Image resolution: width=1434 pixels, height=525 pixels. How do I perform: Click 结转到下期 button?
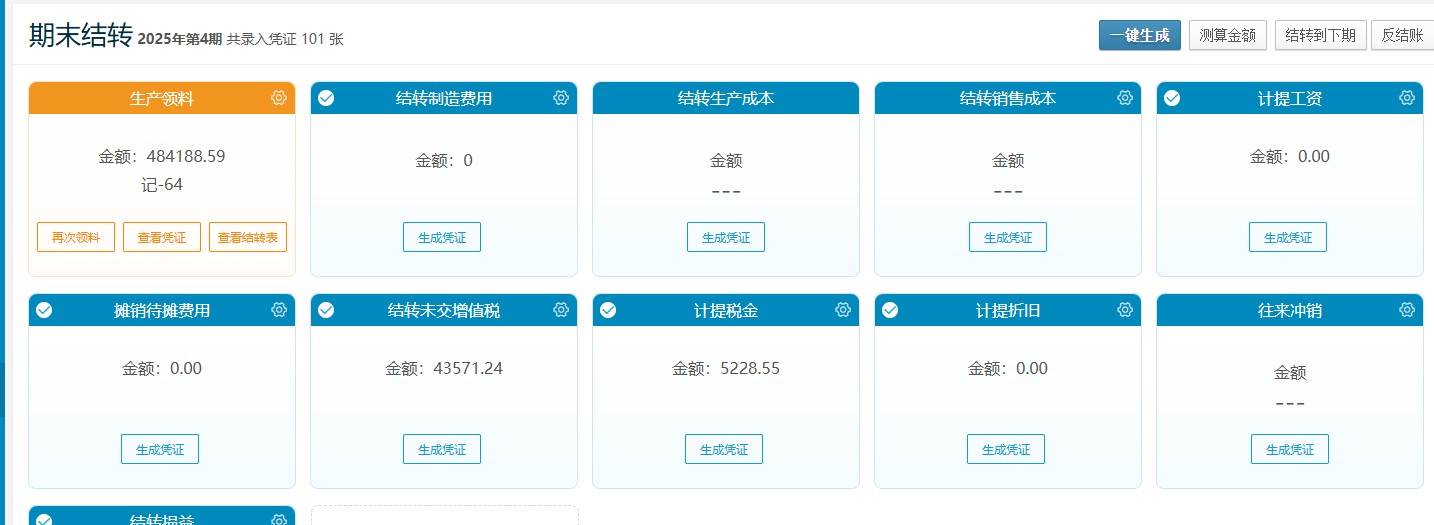[x=1320, y=35]
